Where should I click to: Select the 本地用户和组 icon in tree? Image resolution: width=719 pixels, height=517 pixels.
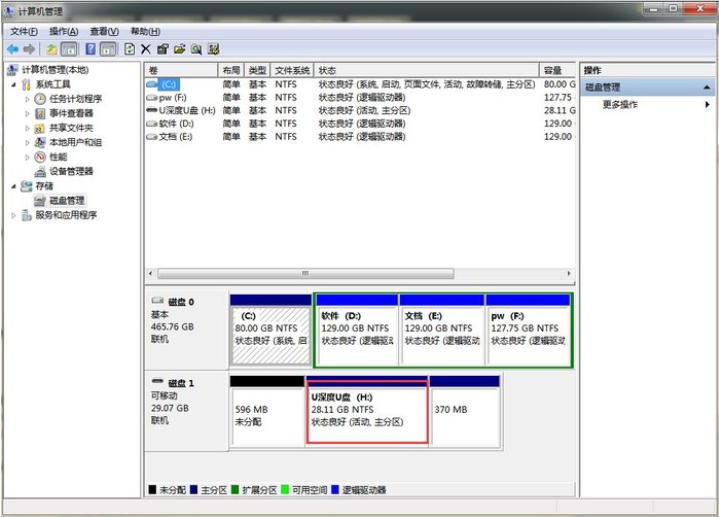(x=40, y=142)
